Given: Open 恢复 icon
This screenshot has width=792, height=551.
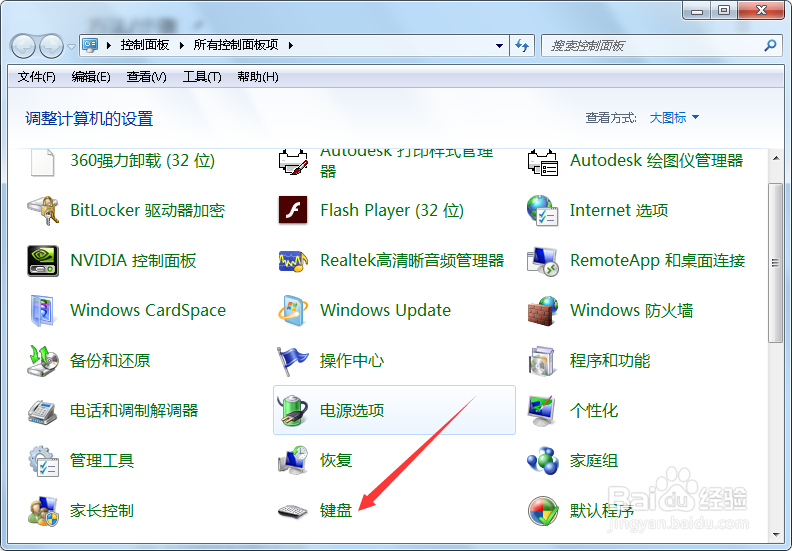Looking at the screenshot, I should 293,460.
